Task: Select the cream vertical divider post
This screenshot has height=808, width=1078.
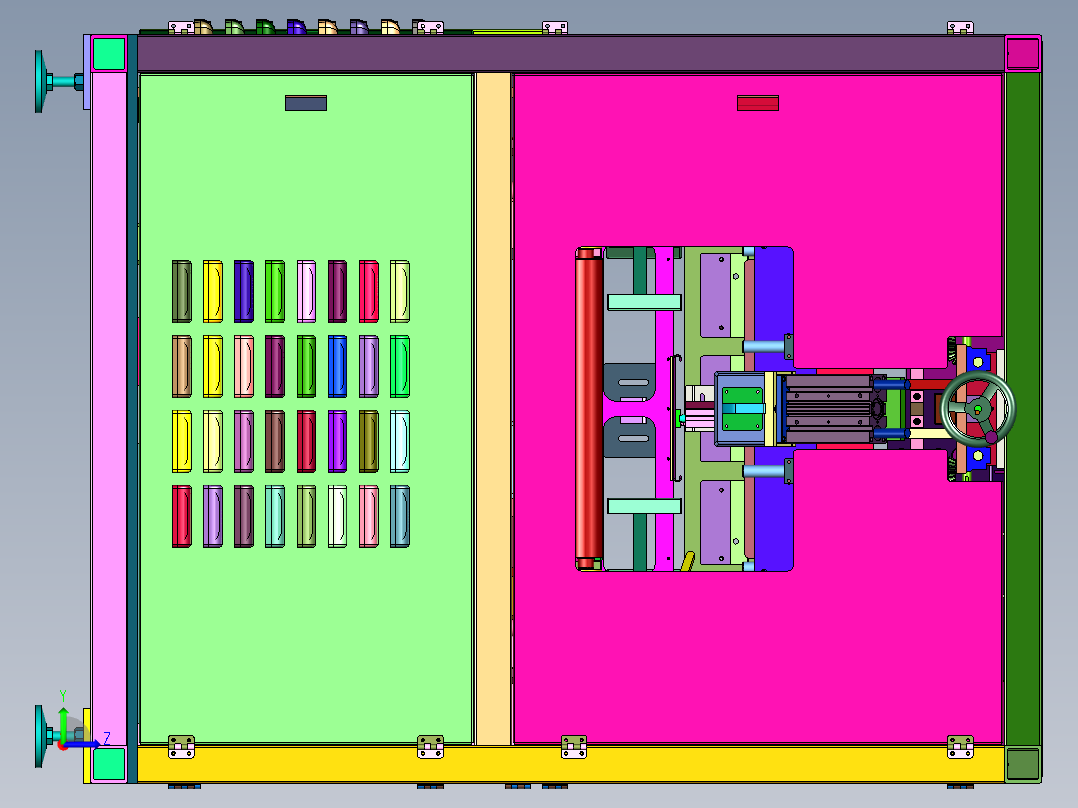Action: [x=494, y=408]
